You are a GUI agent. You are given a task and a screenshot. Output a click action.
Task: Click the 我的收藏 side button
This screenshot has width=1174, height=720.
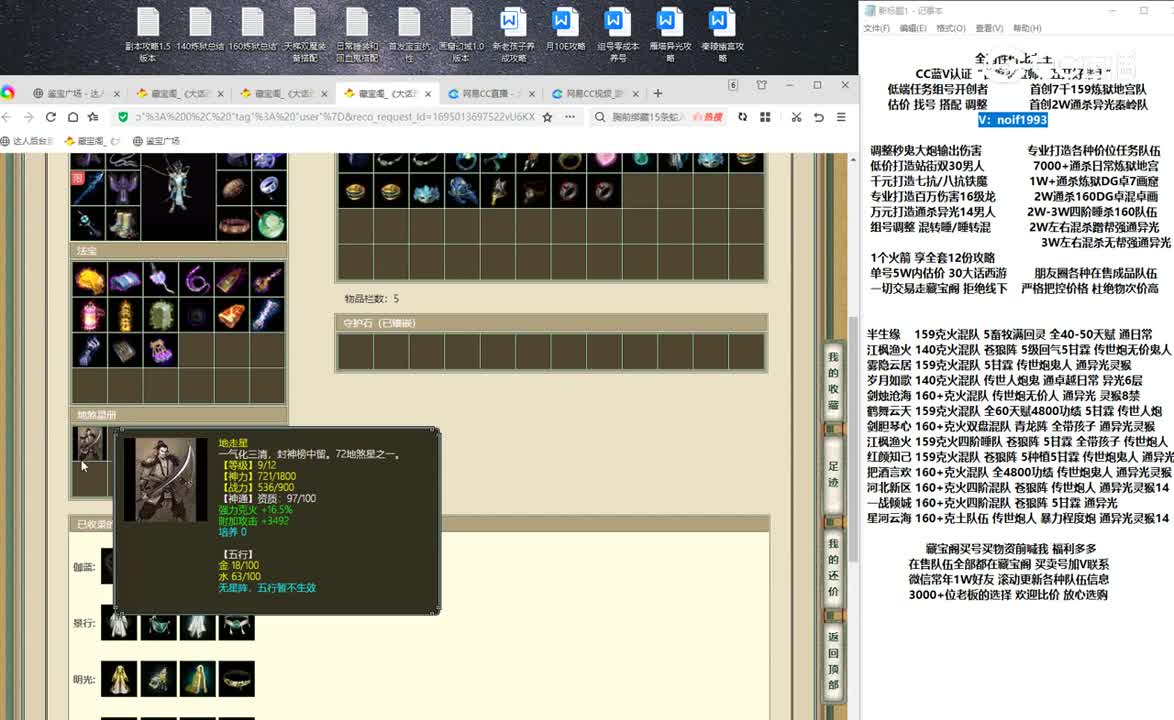pyautogui.click(x=833, y=381)
